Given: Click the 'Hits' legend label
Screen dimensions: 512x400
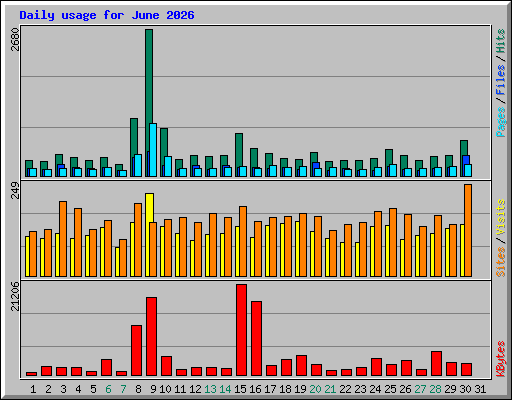Looking at the screenshot, I should (501, 41).
